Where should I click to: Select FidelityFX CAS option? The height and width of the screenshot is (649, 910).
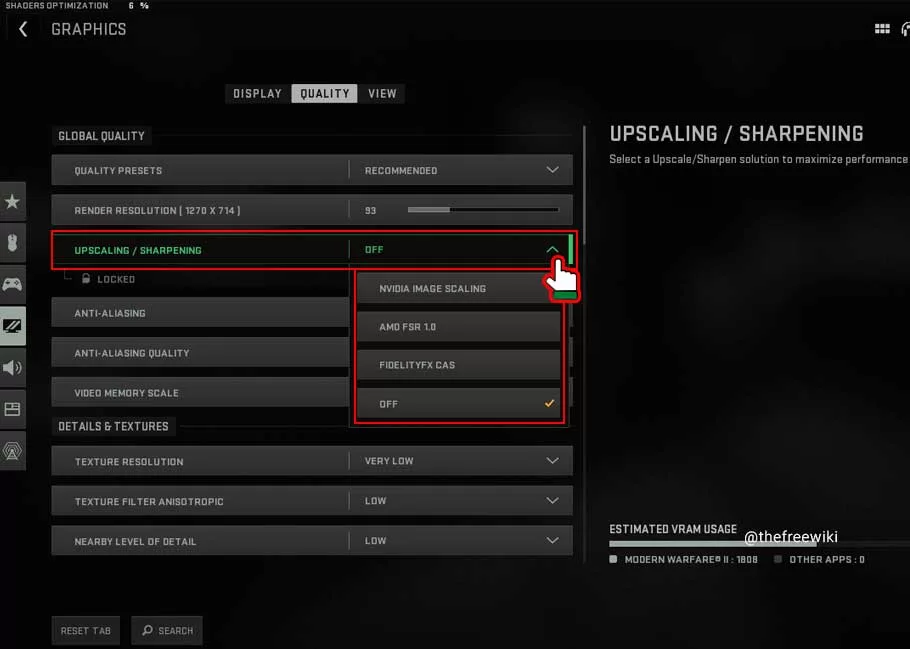click(458, 365)
